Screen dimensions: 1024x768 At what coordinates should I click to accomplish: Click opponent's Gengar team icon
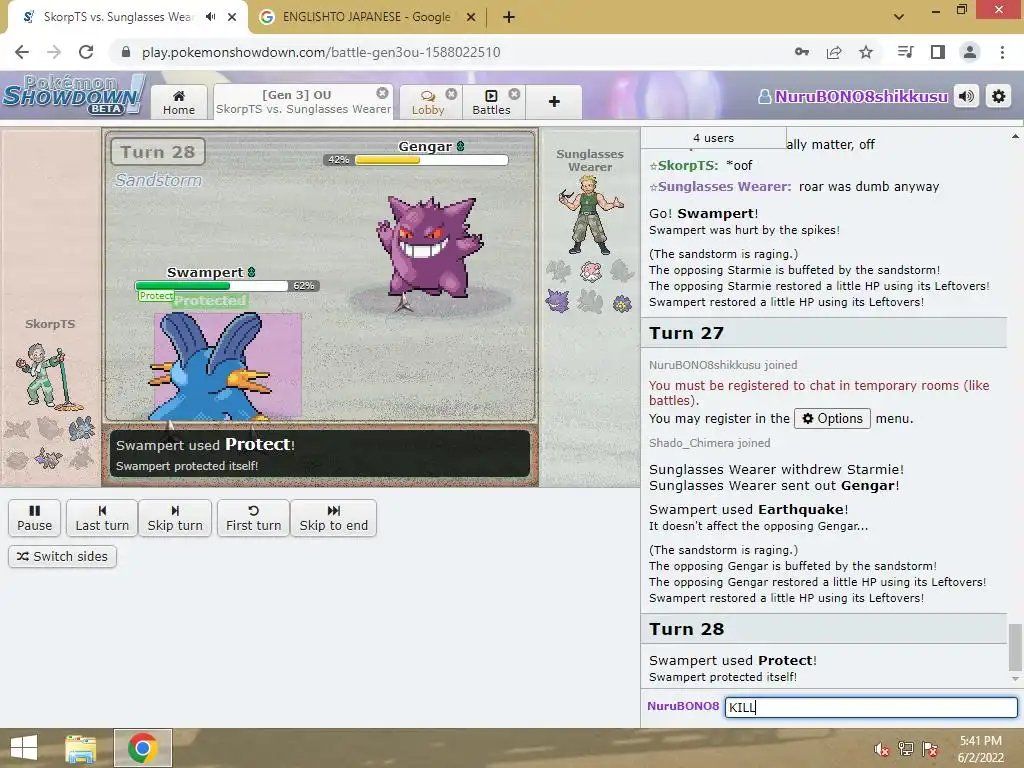click(x=558, y=301)
